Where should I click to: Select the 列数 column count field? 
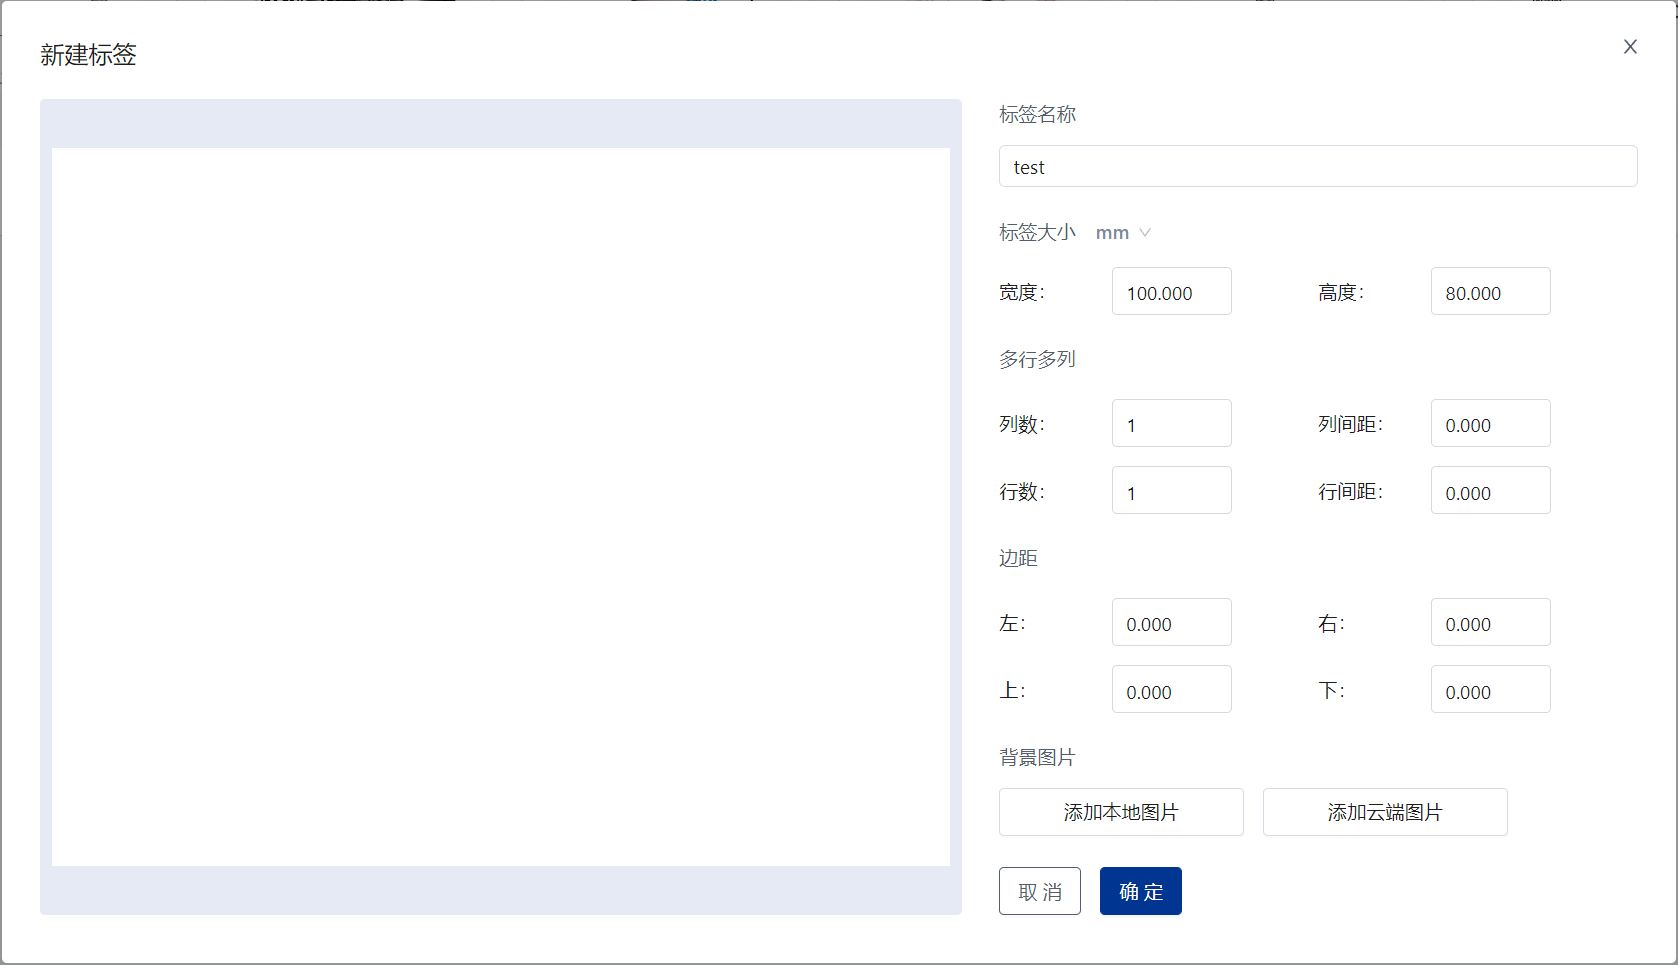(1171, 424)
